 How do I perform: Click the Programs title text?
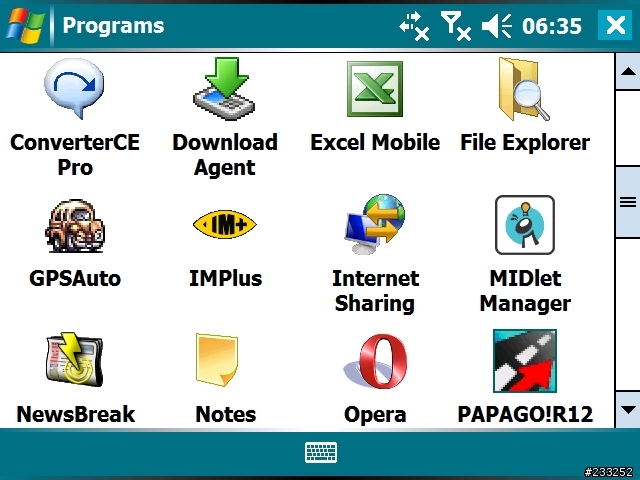pos(113,26)
